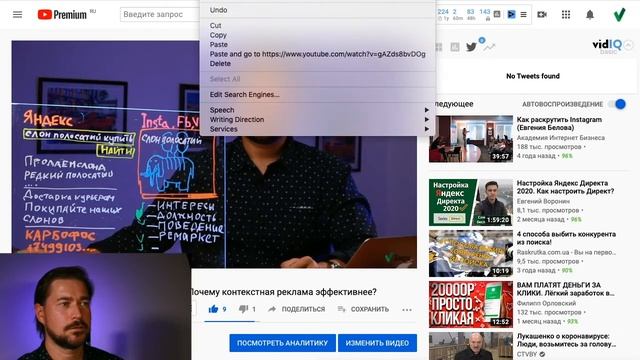Open the notifications bell
This screenshot has width=640, height=360.
pos(590,15)
